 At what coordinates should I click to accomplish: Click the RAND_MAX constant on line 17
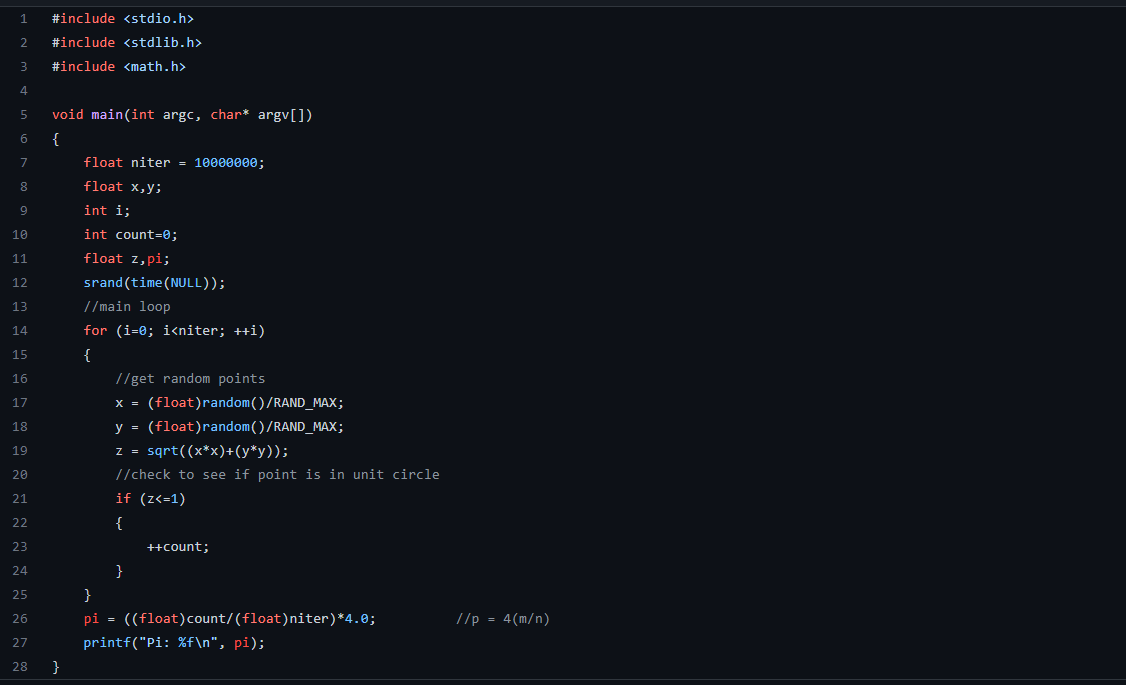pos(305,402)
